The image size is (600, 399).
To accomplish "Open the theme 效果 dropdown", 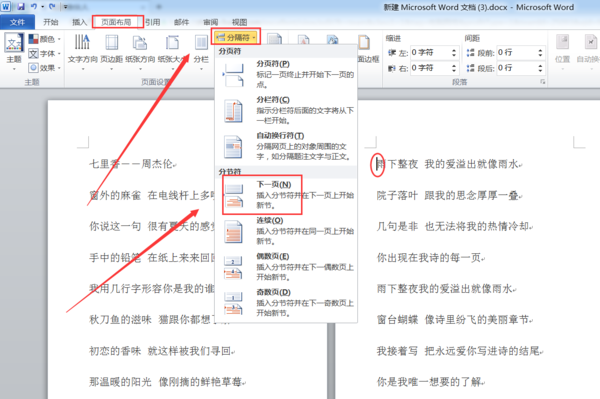I will click(45, 68).
